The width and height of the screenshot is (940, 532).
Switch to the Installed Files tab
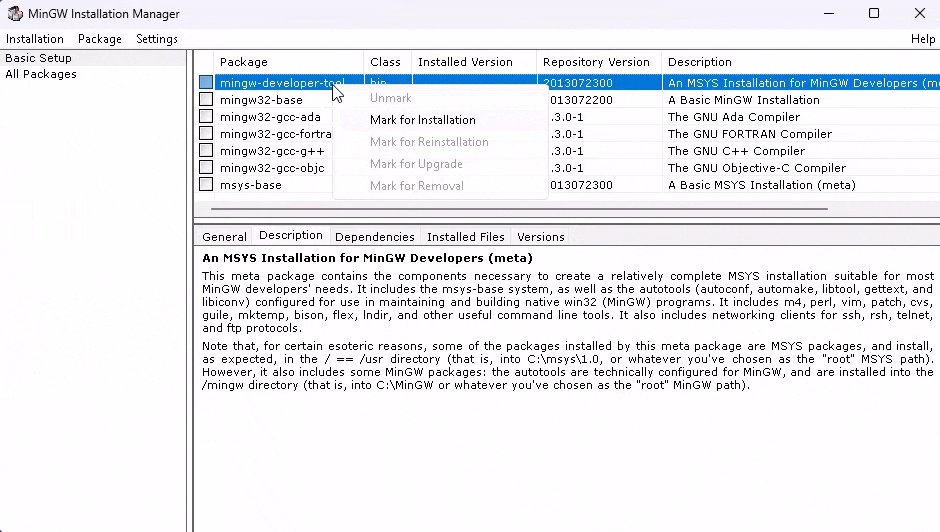(466, 237)
